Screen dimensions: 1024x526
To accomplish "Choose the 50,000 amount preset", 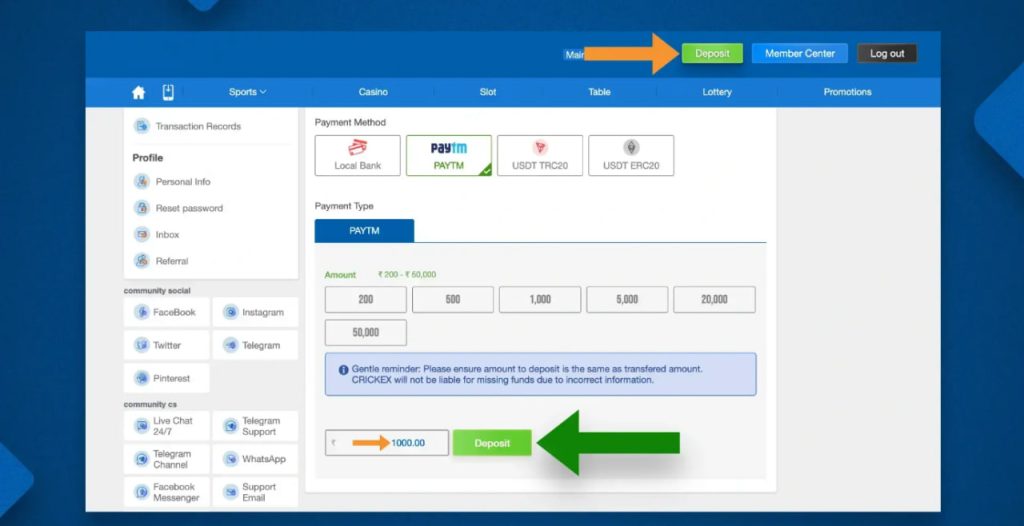I will tap(366, 333).
